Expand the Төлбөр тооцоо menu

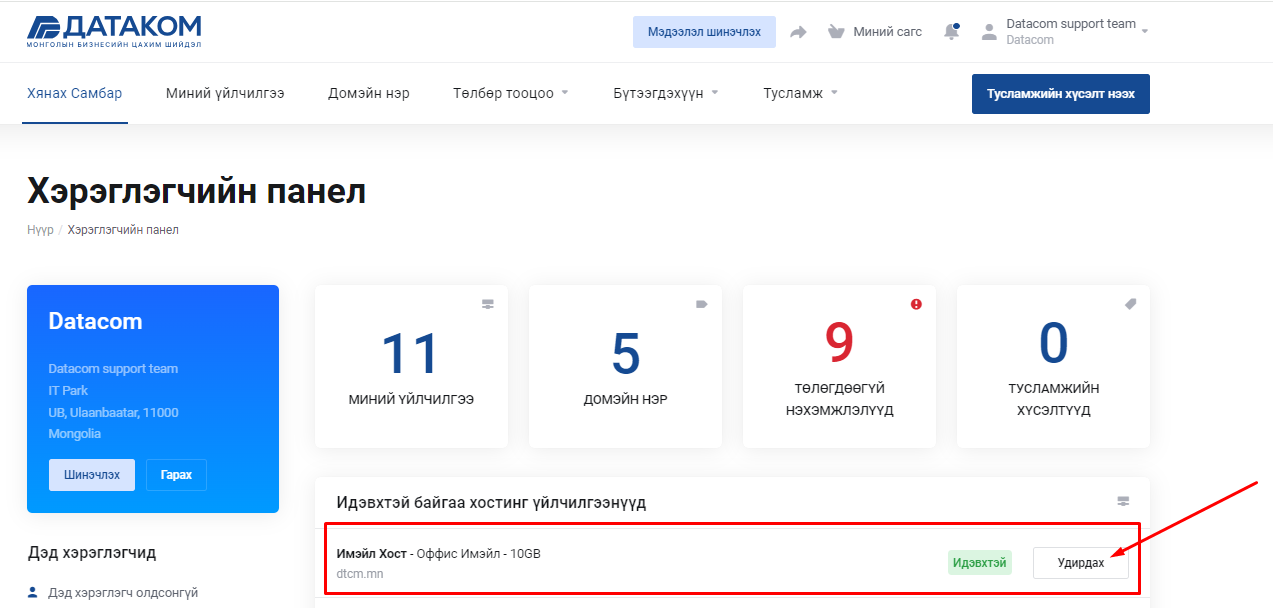(x=510, y=93)
